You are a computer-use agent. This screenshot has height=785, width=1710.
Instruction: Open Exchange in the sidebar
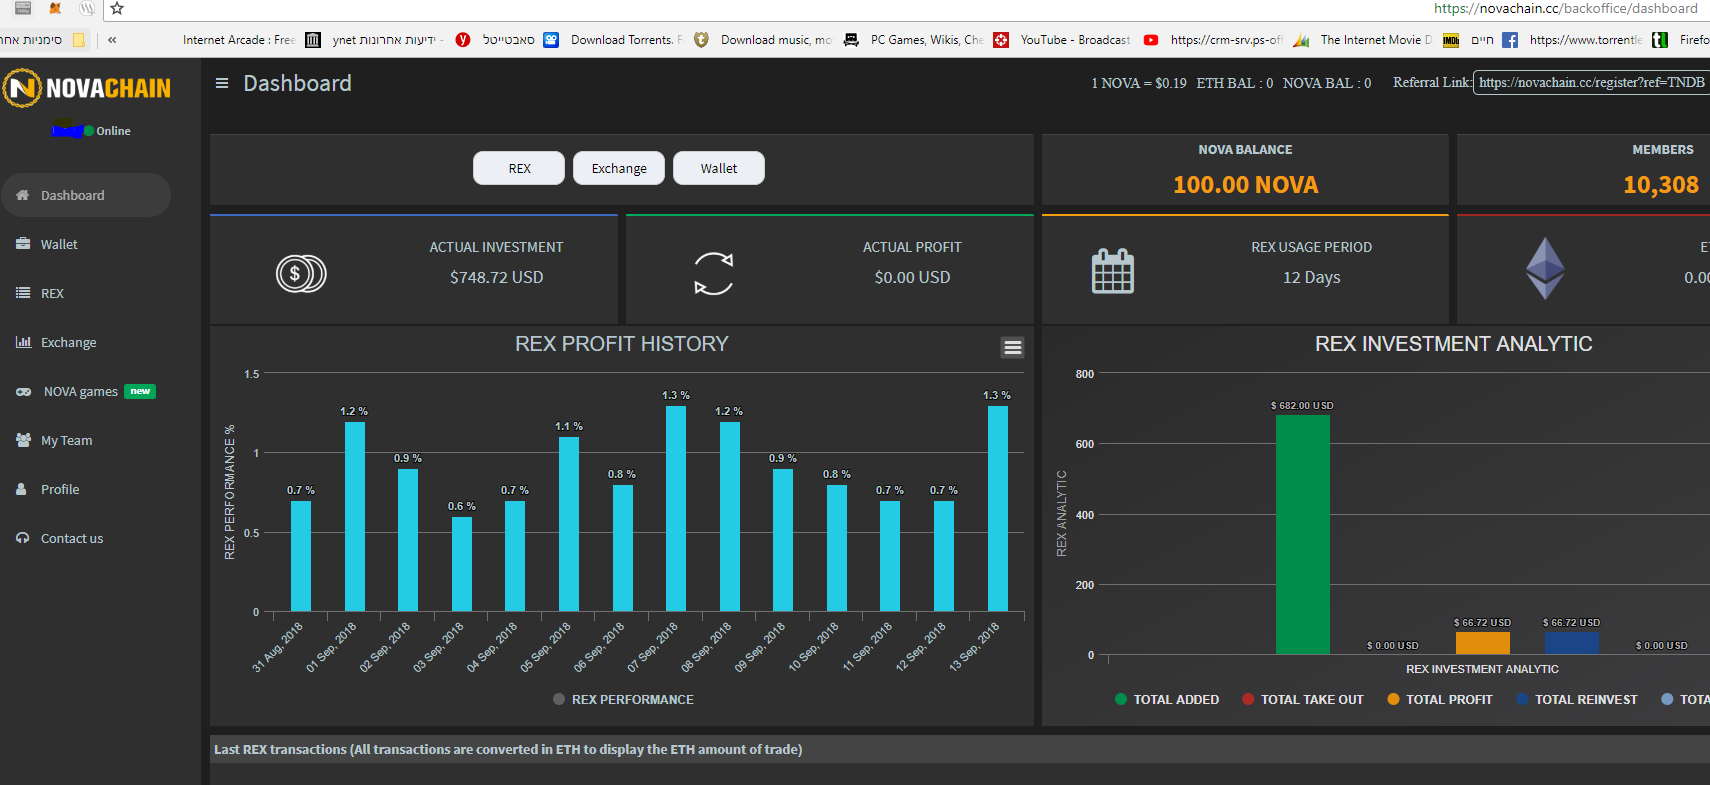coord(86,342)
